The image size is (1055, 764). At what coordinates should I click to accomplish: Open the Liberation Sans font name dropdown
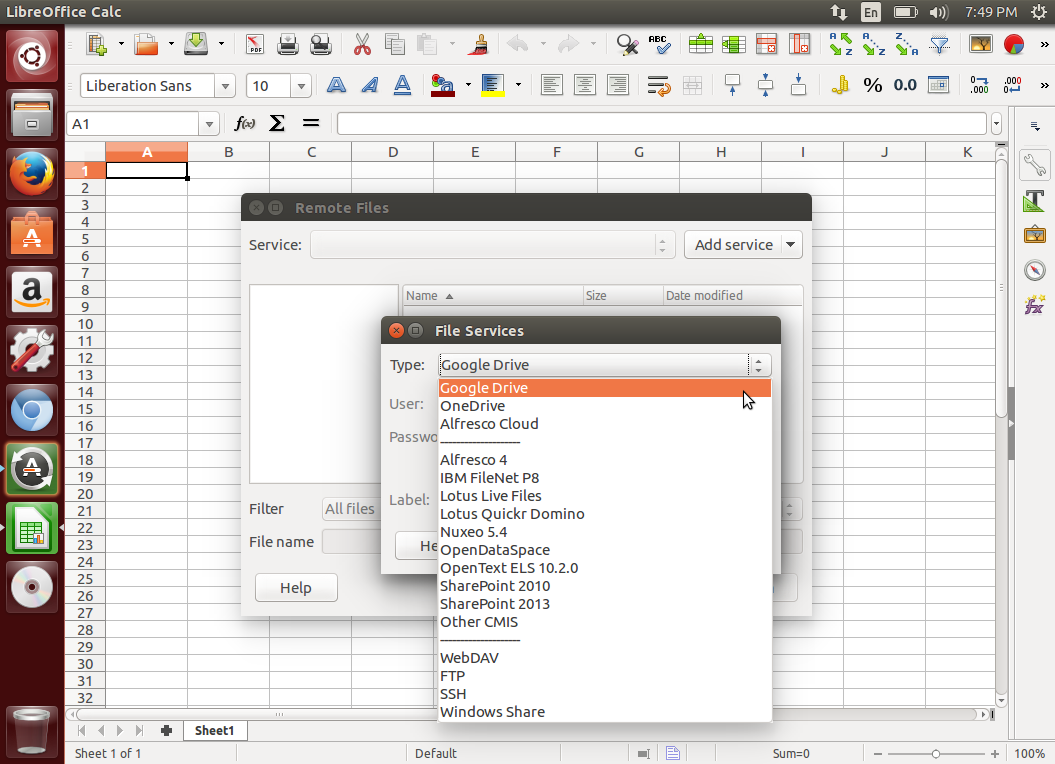click(x=225, y=86)
